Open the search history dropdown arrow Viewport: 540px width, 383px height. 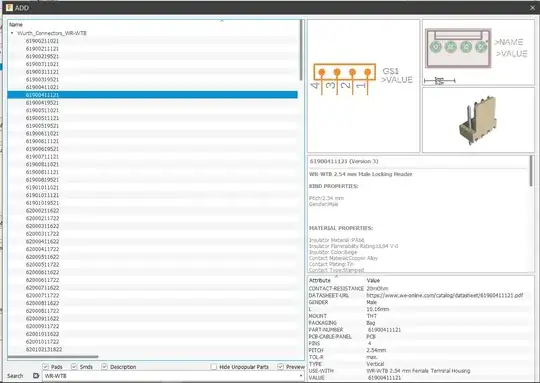pyautogui.click(x=301, y=375)
